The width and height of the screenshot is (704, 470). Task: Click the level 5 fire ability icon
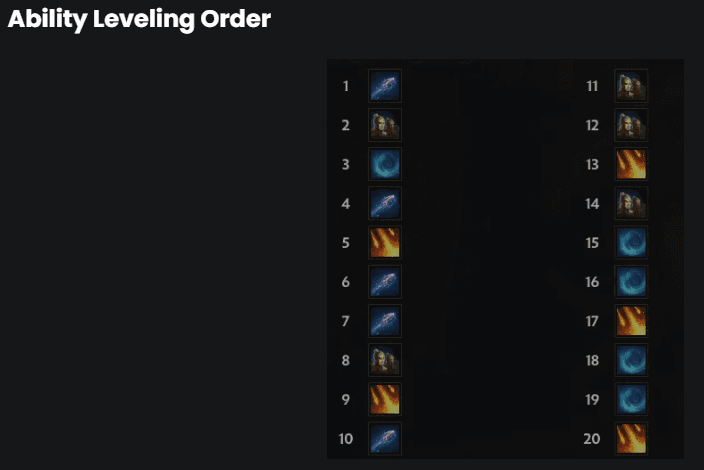pos(385,242)
